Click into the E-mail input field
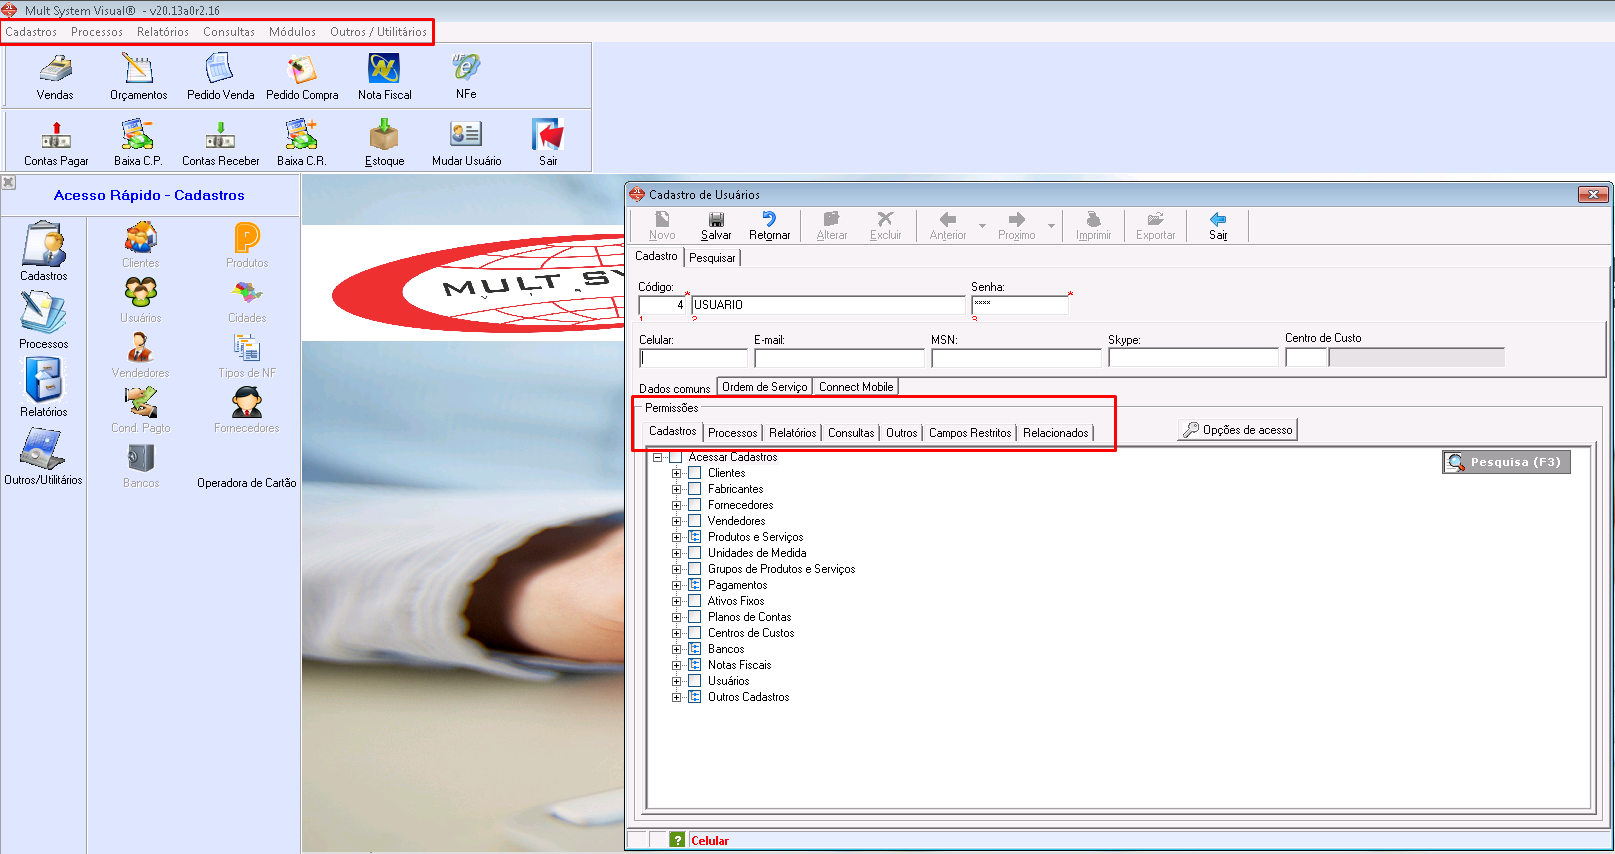The image size is (1615, 854). [840, 357]
